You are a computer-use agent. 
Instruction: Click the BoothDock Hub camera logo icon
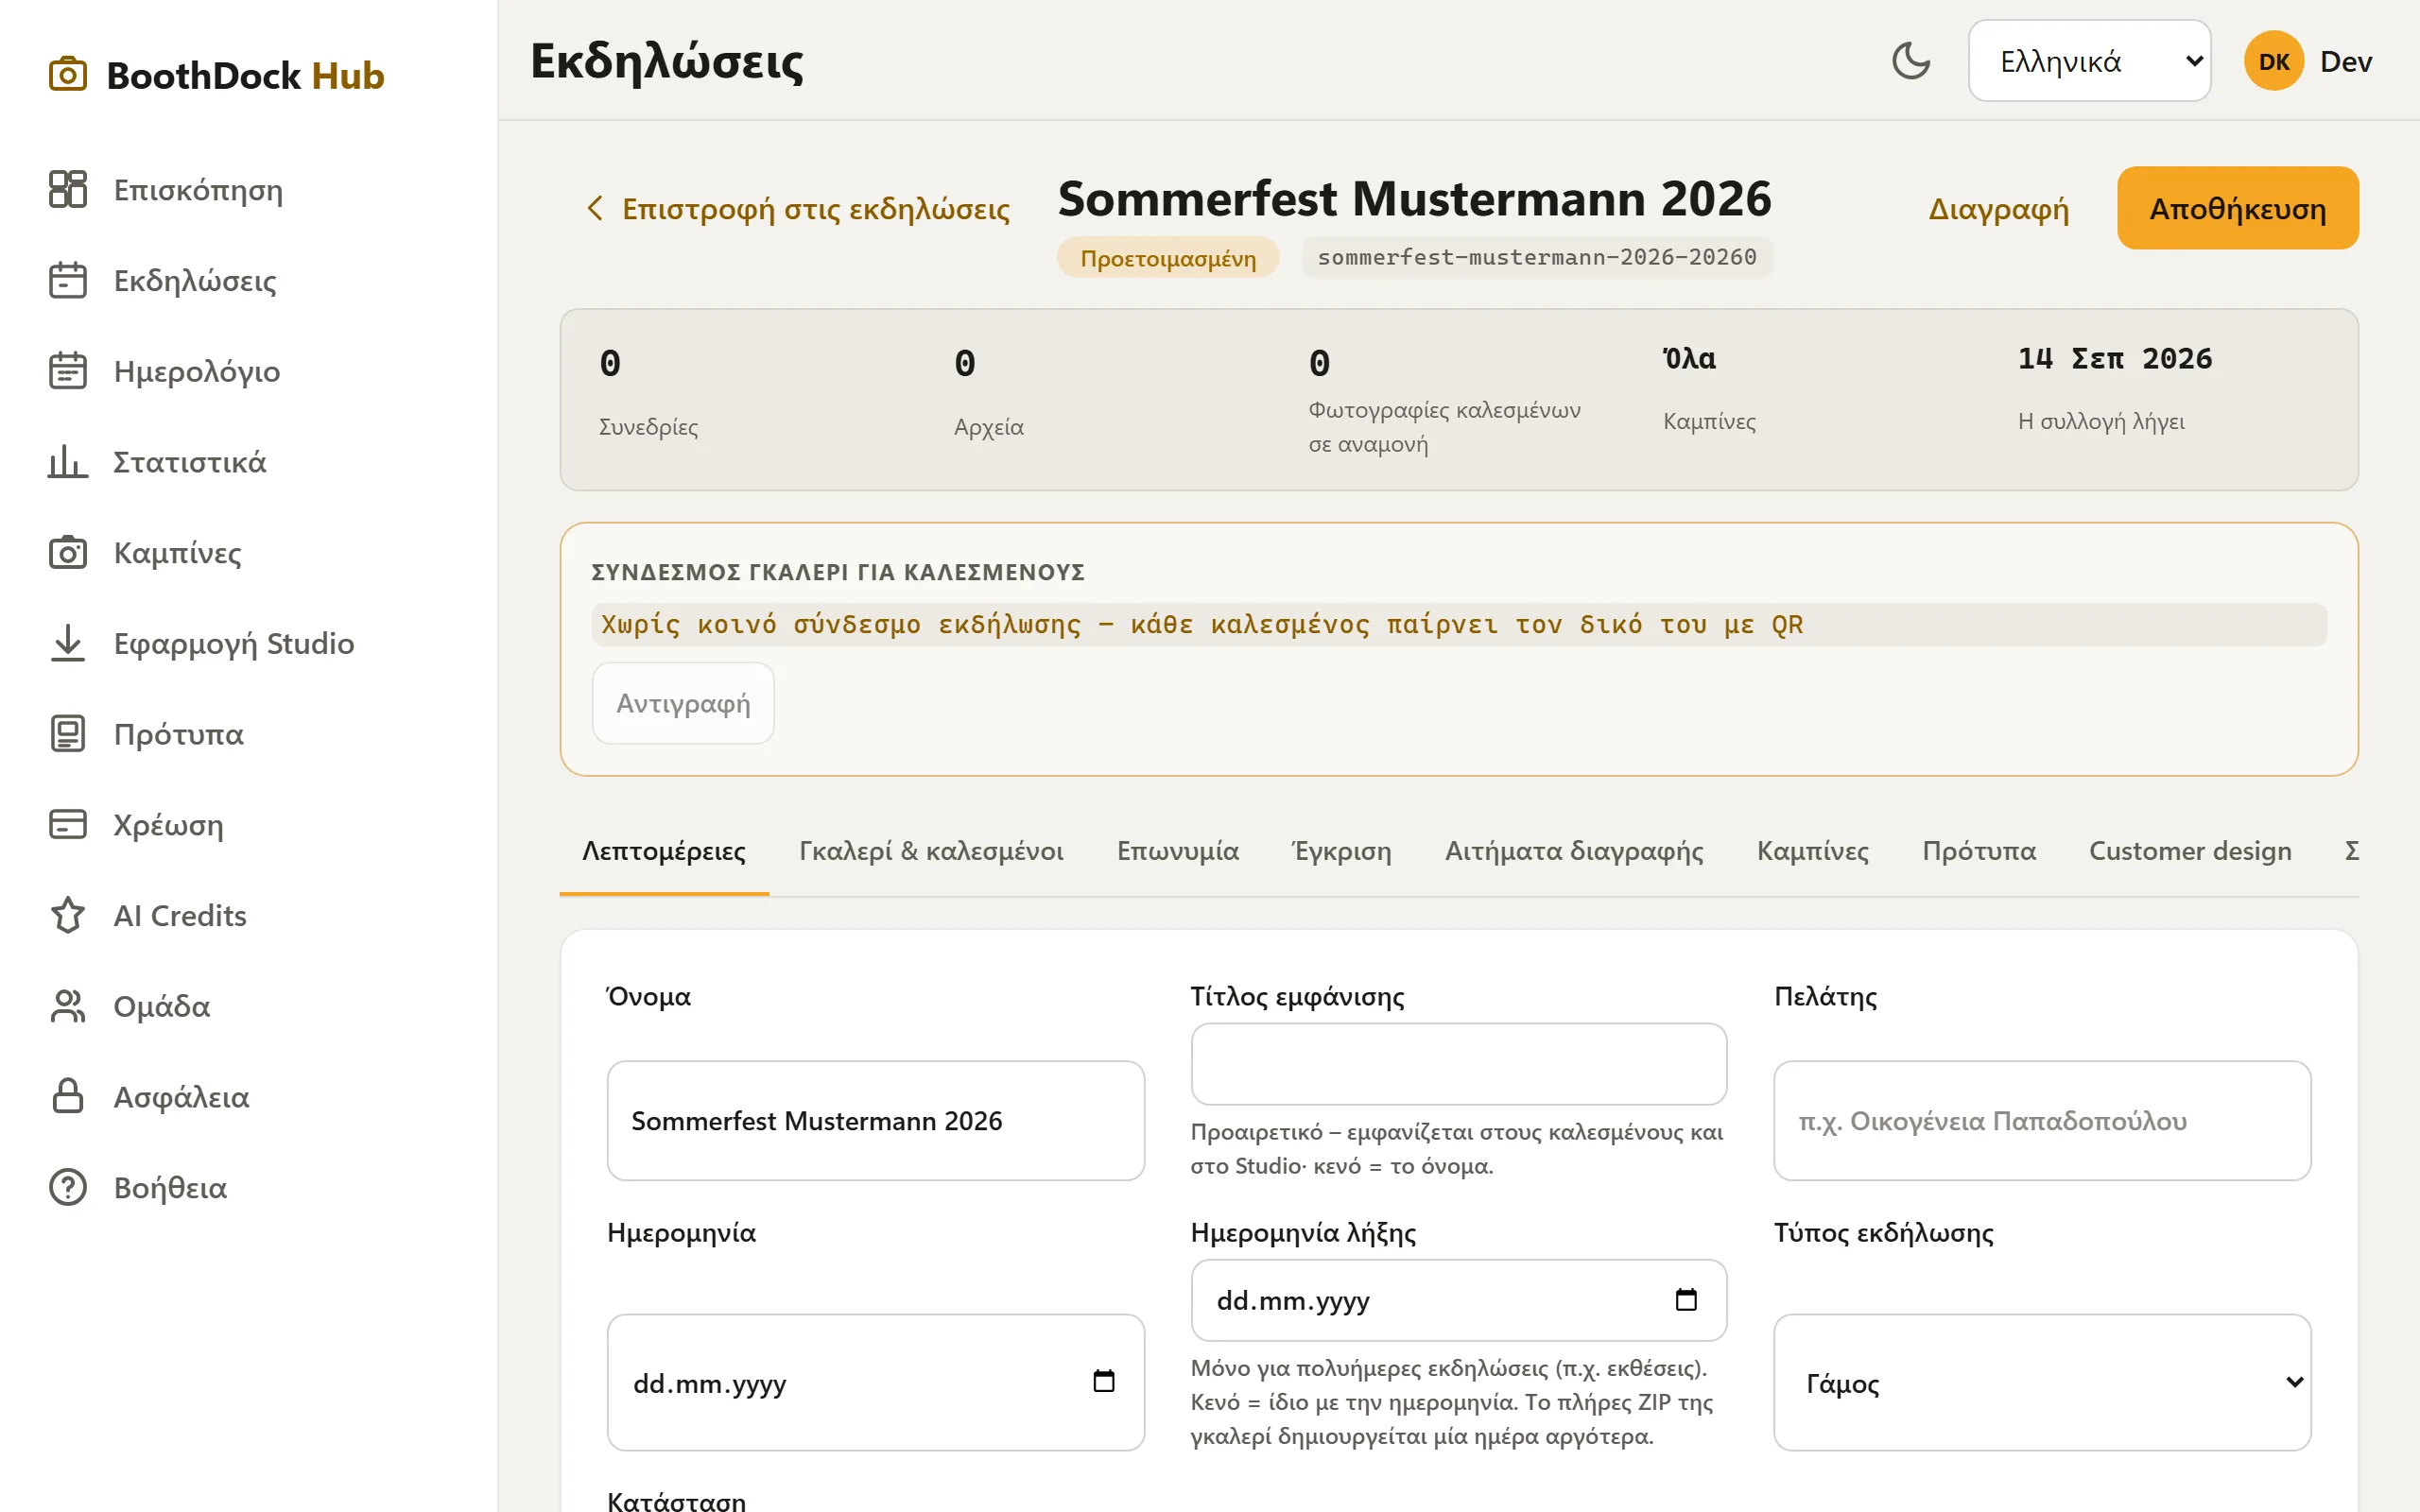[68, 75]
